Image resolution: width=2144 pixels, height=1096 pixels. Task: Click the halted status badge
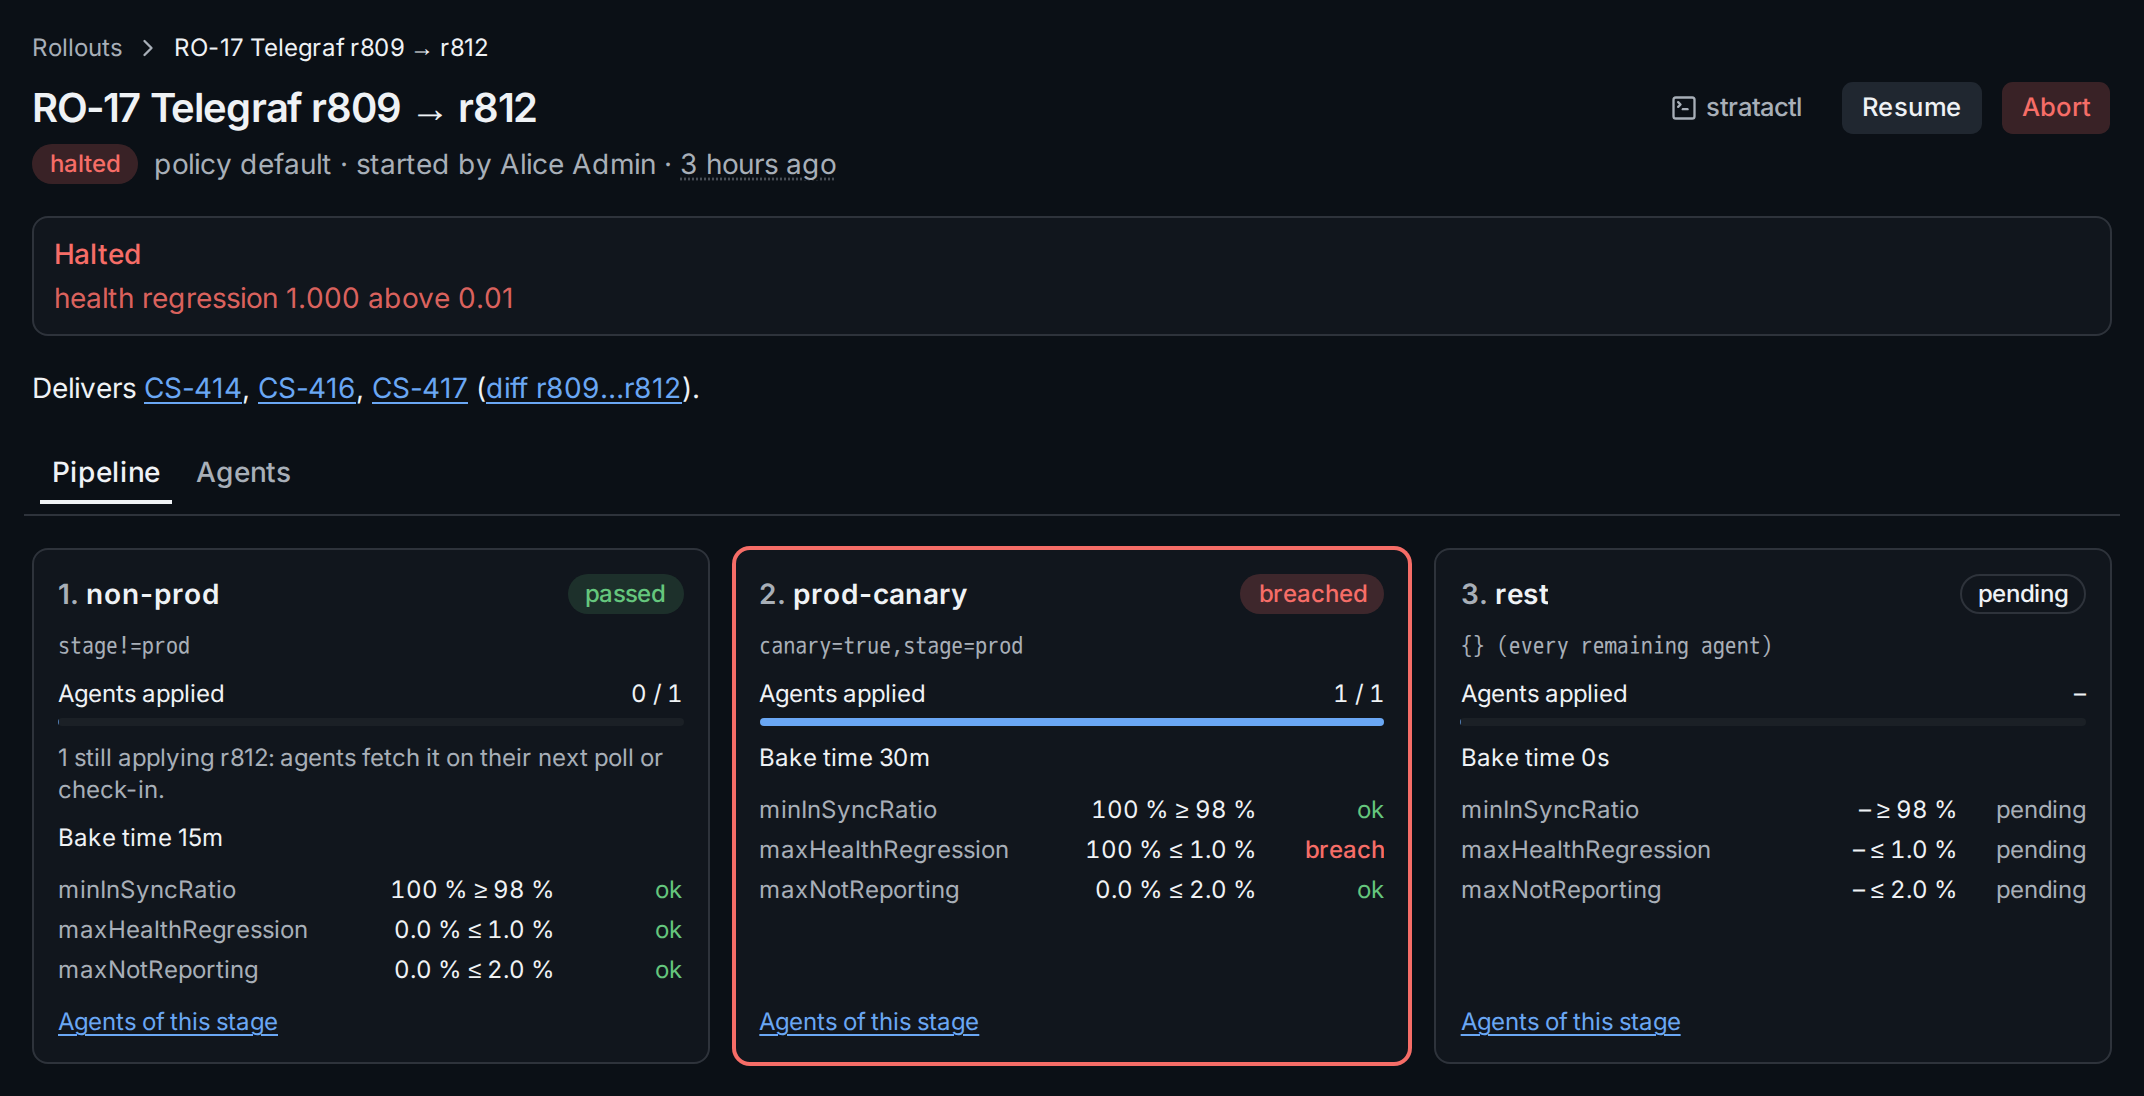(x=85, y=164)
